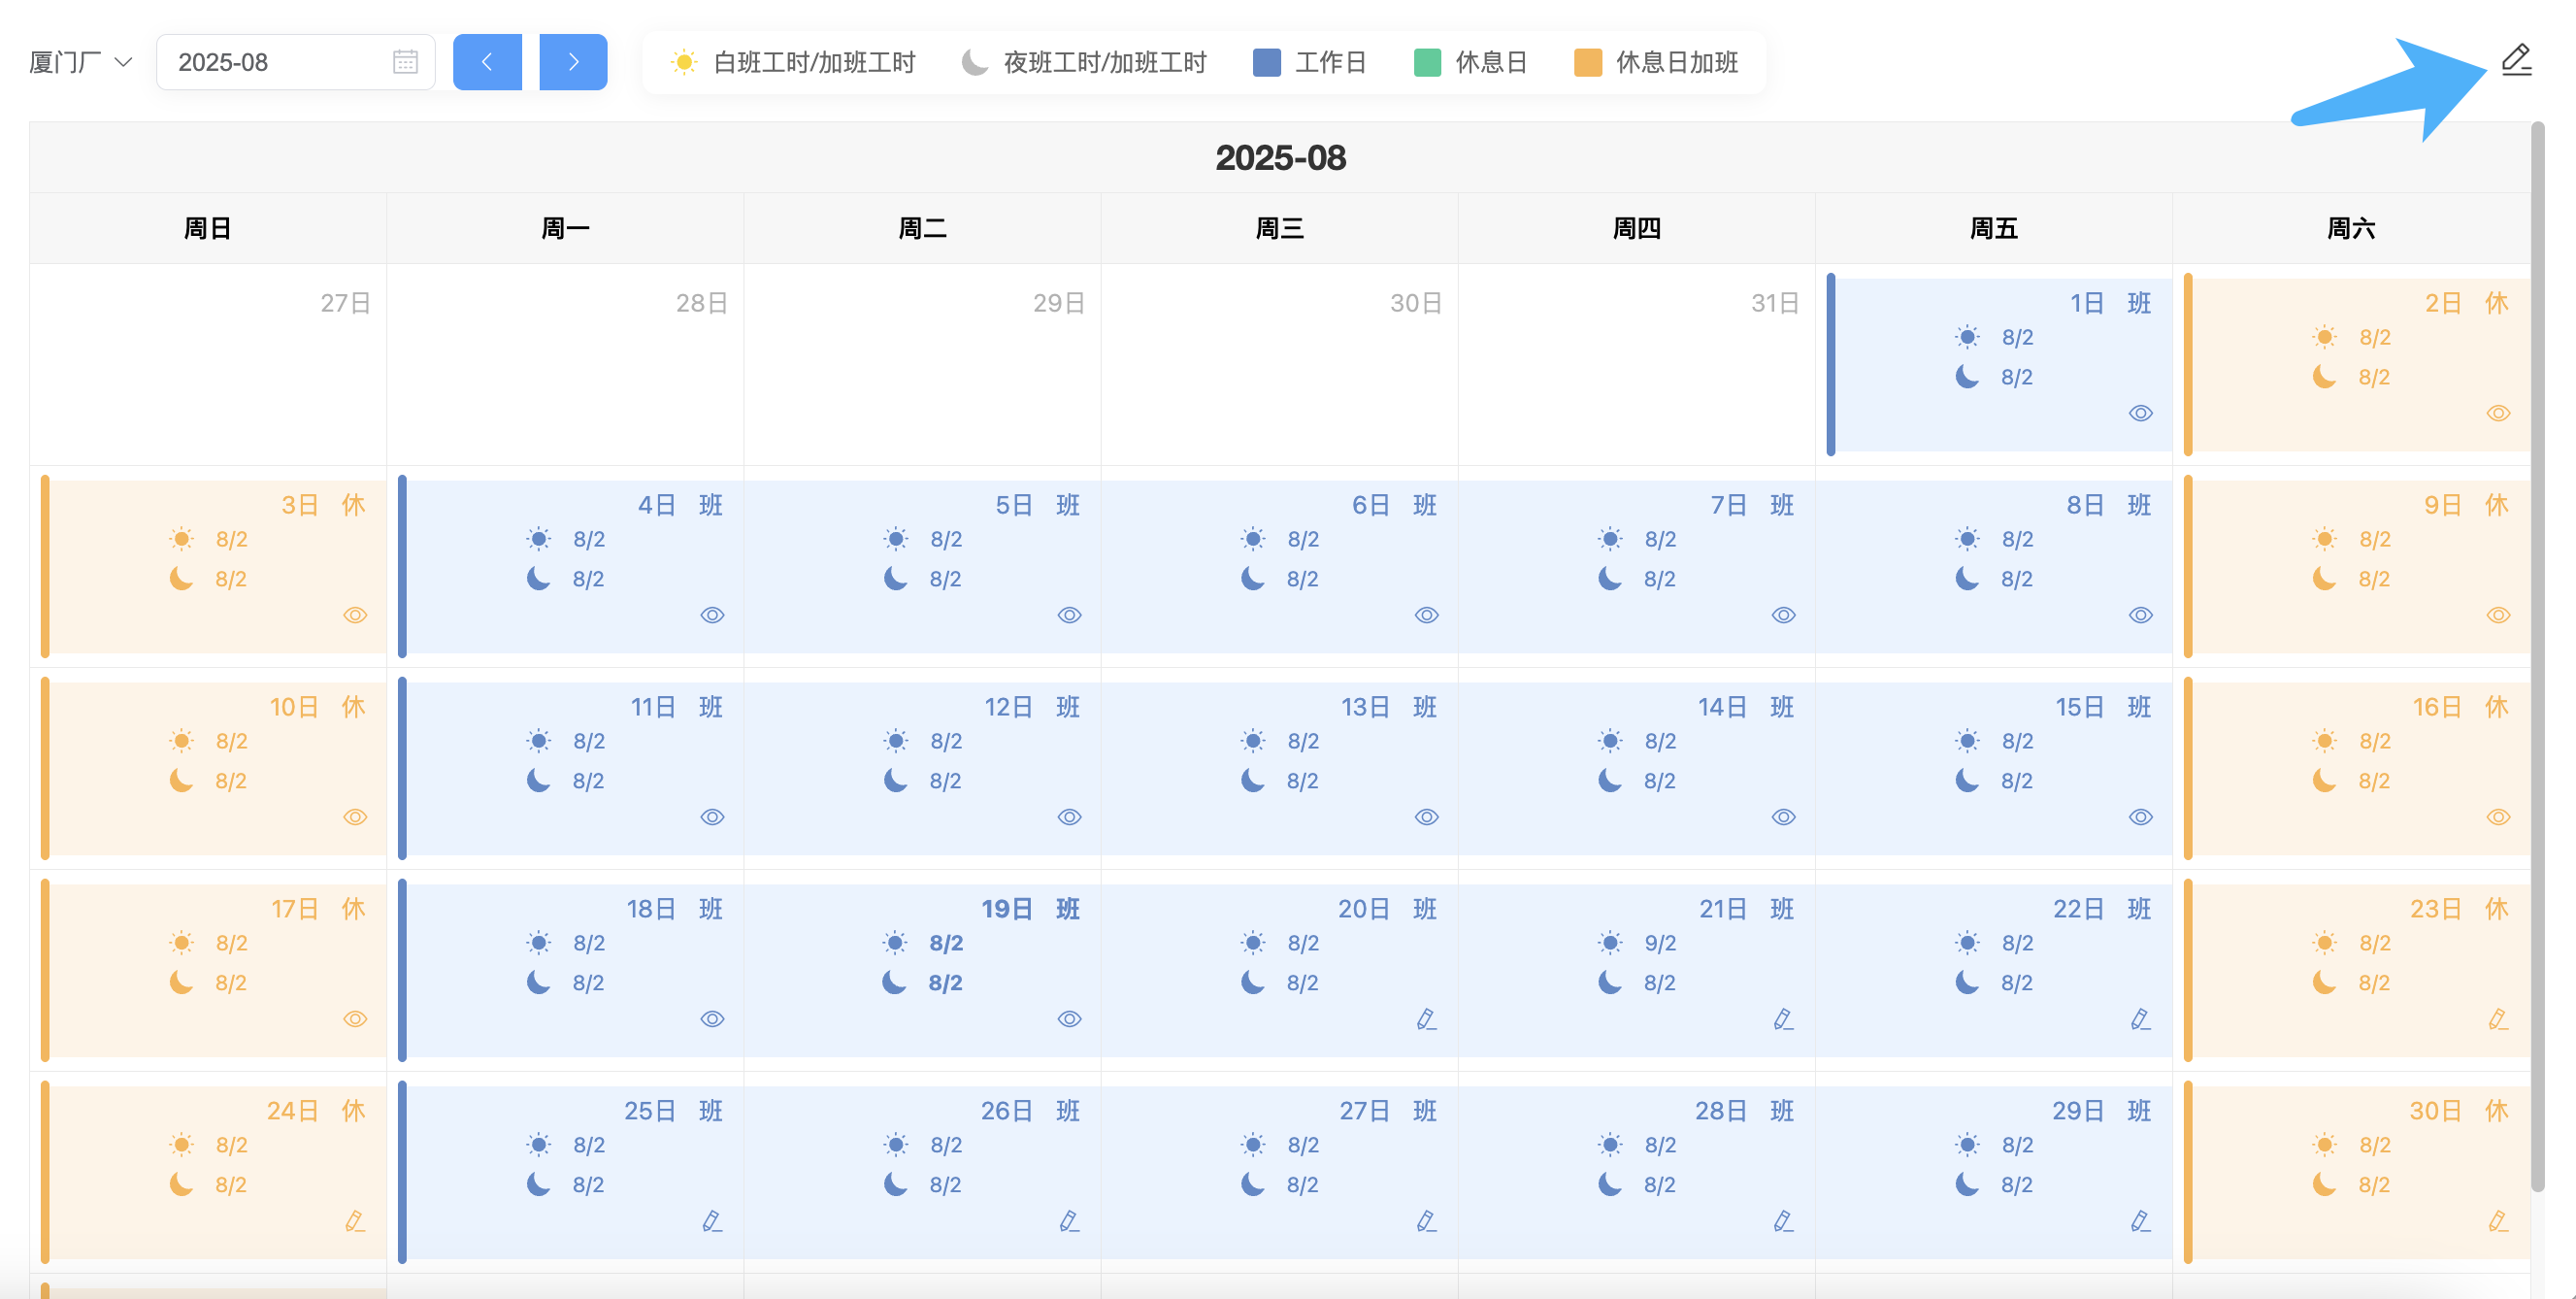The image size is (2576, 1299).
Task: Click the 白班工时/加班工时 legend label
Action: 814,62
